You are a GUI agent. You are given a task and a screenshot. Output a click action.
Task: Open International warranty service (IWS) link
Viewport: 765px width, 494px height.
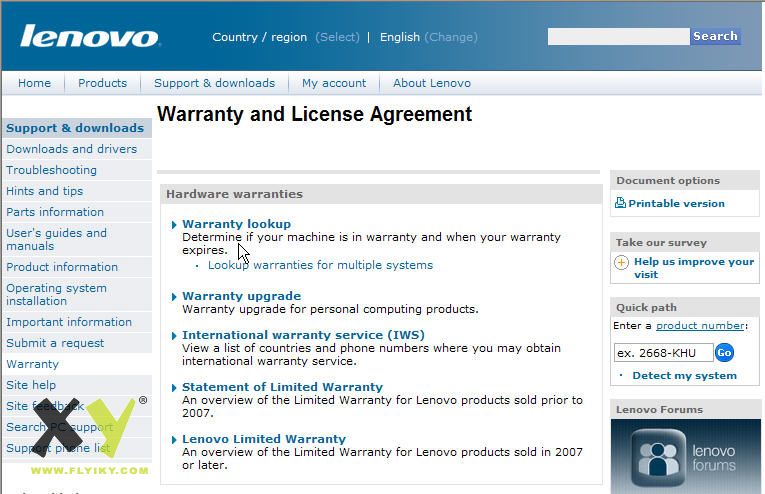[x=303, y=335]
